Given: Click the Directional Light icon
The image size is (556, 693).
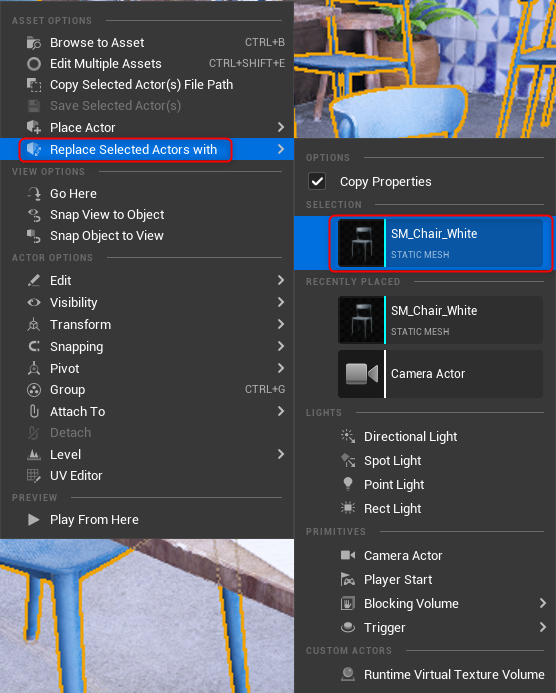Looking at the screenshot, I should (x=348, y=436).
